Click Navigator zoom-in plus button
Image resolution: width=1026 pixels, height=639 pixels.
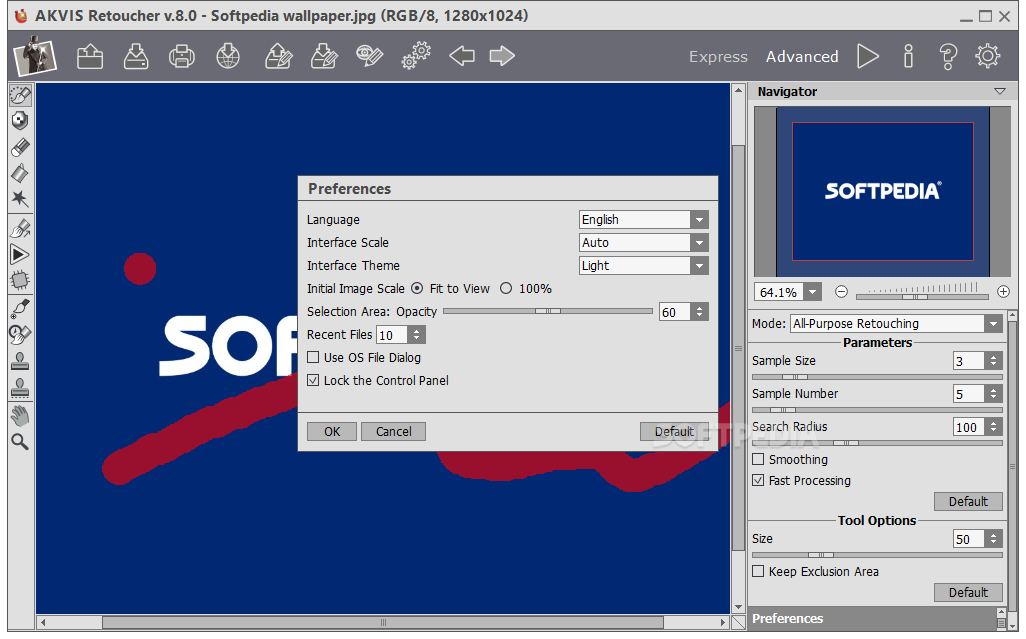[1003, 292]
